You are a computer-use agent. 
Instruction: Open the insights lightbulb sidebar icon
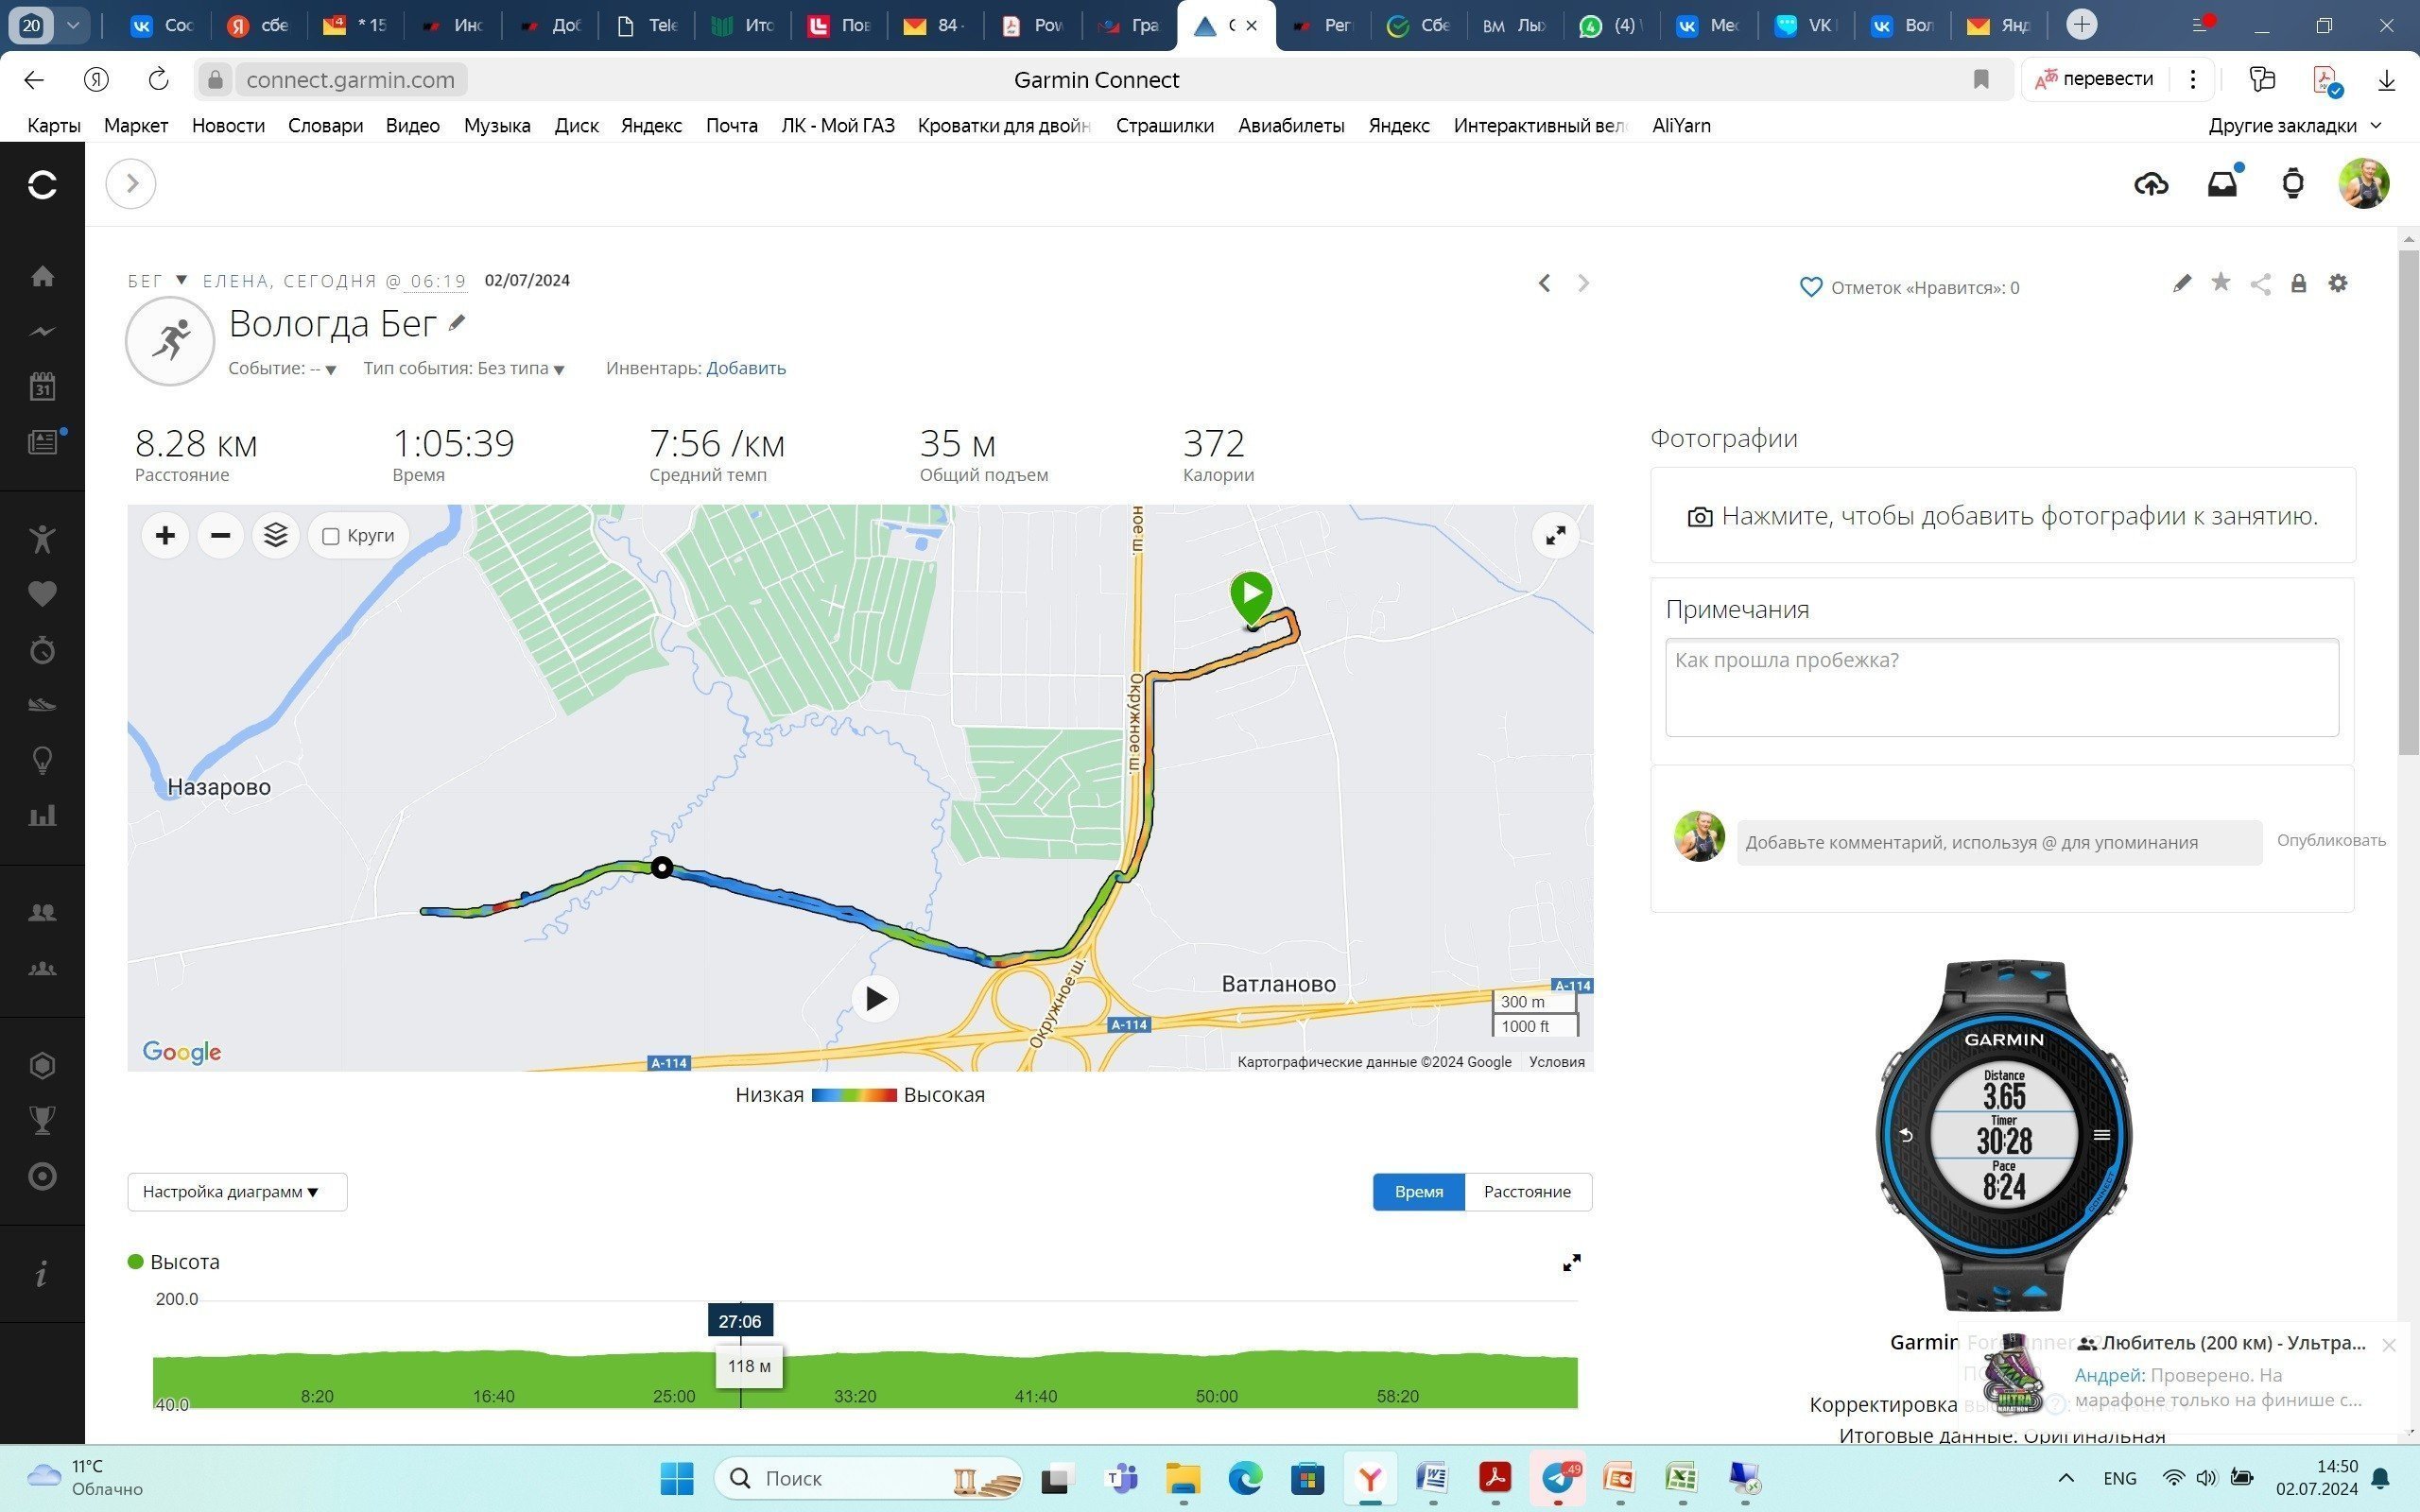pyautogui.click(x=42, y=761)
